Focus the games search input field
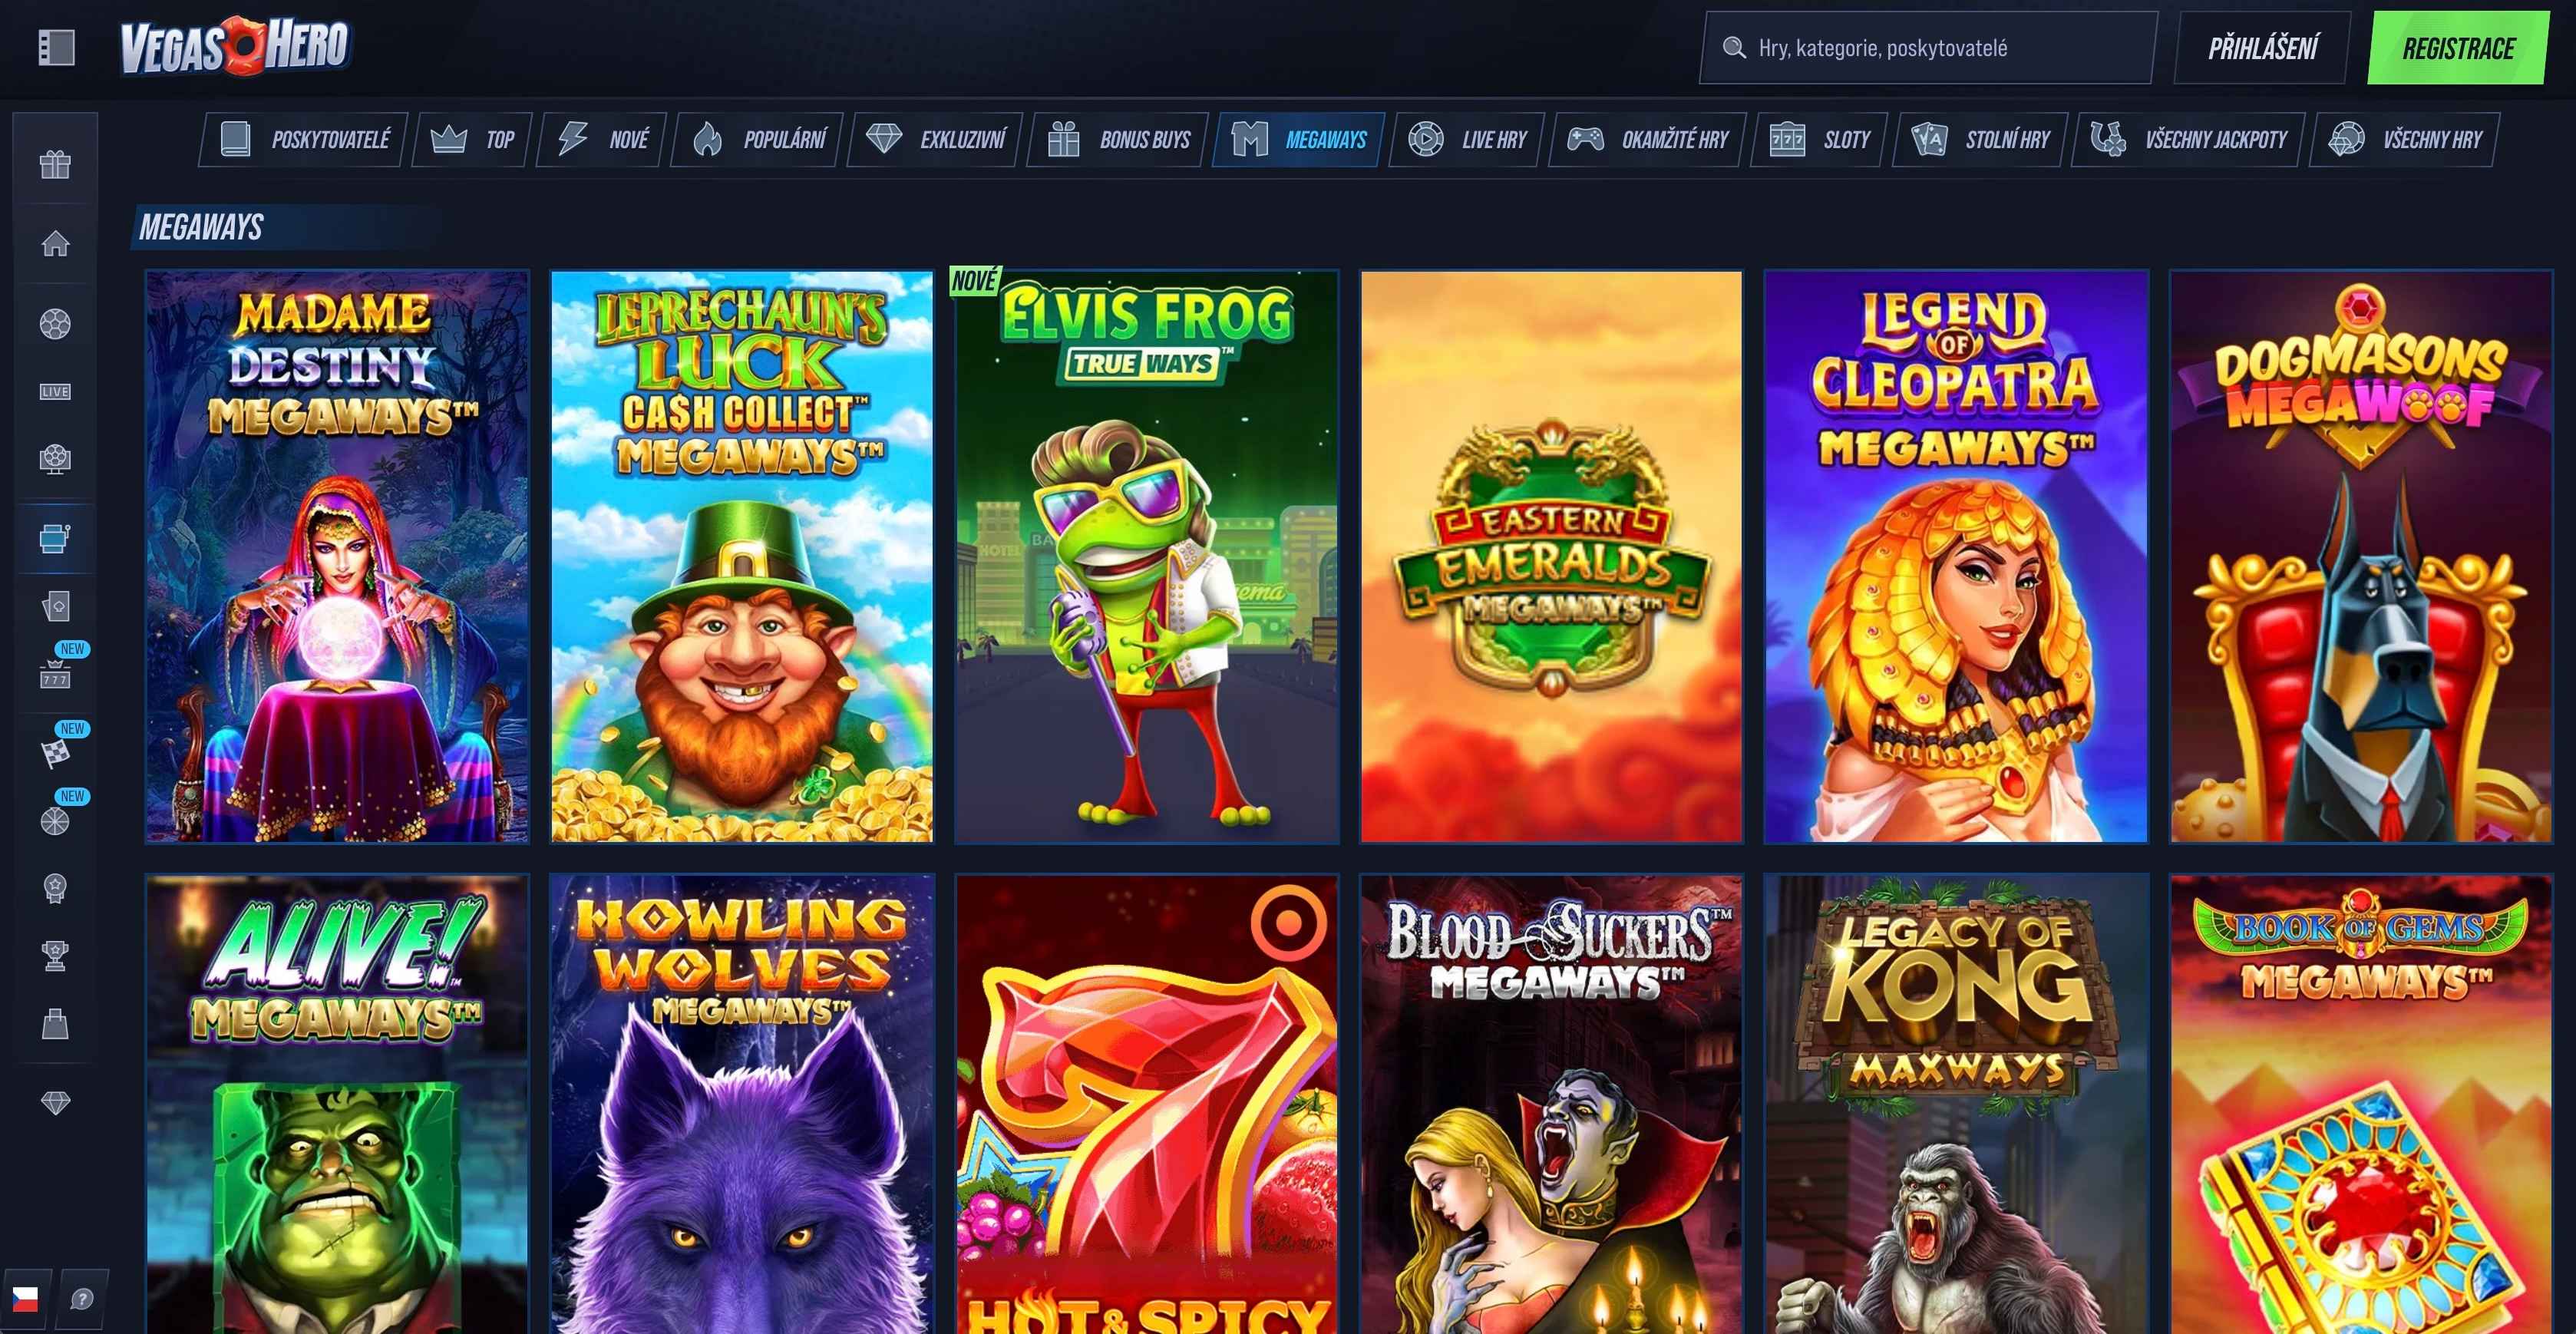Image resolution: width=2576 pixels, height=1334 pixels. click(x=1928, y=48)
